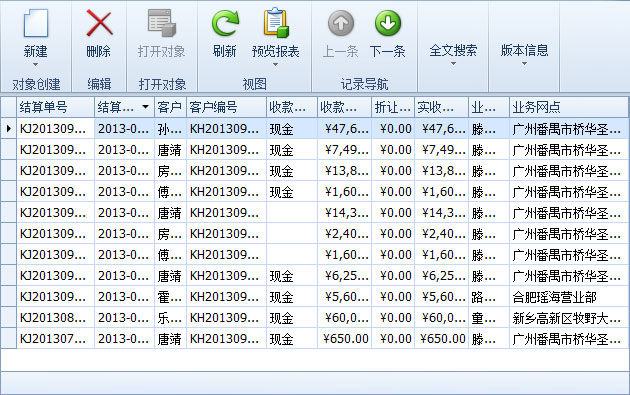Click the 合肥瑶海营业部 cell
The width and height of the screenshot is (630, 395).
coord(568,297)
